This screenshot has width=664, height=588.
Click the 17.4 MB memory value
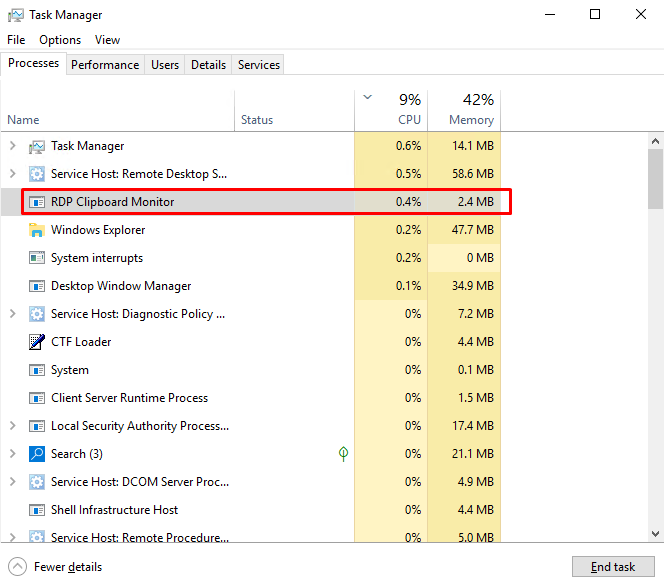coord(473,426)
